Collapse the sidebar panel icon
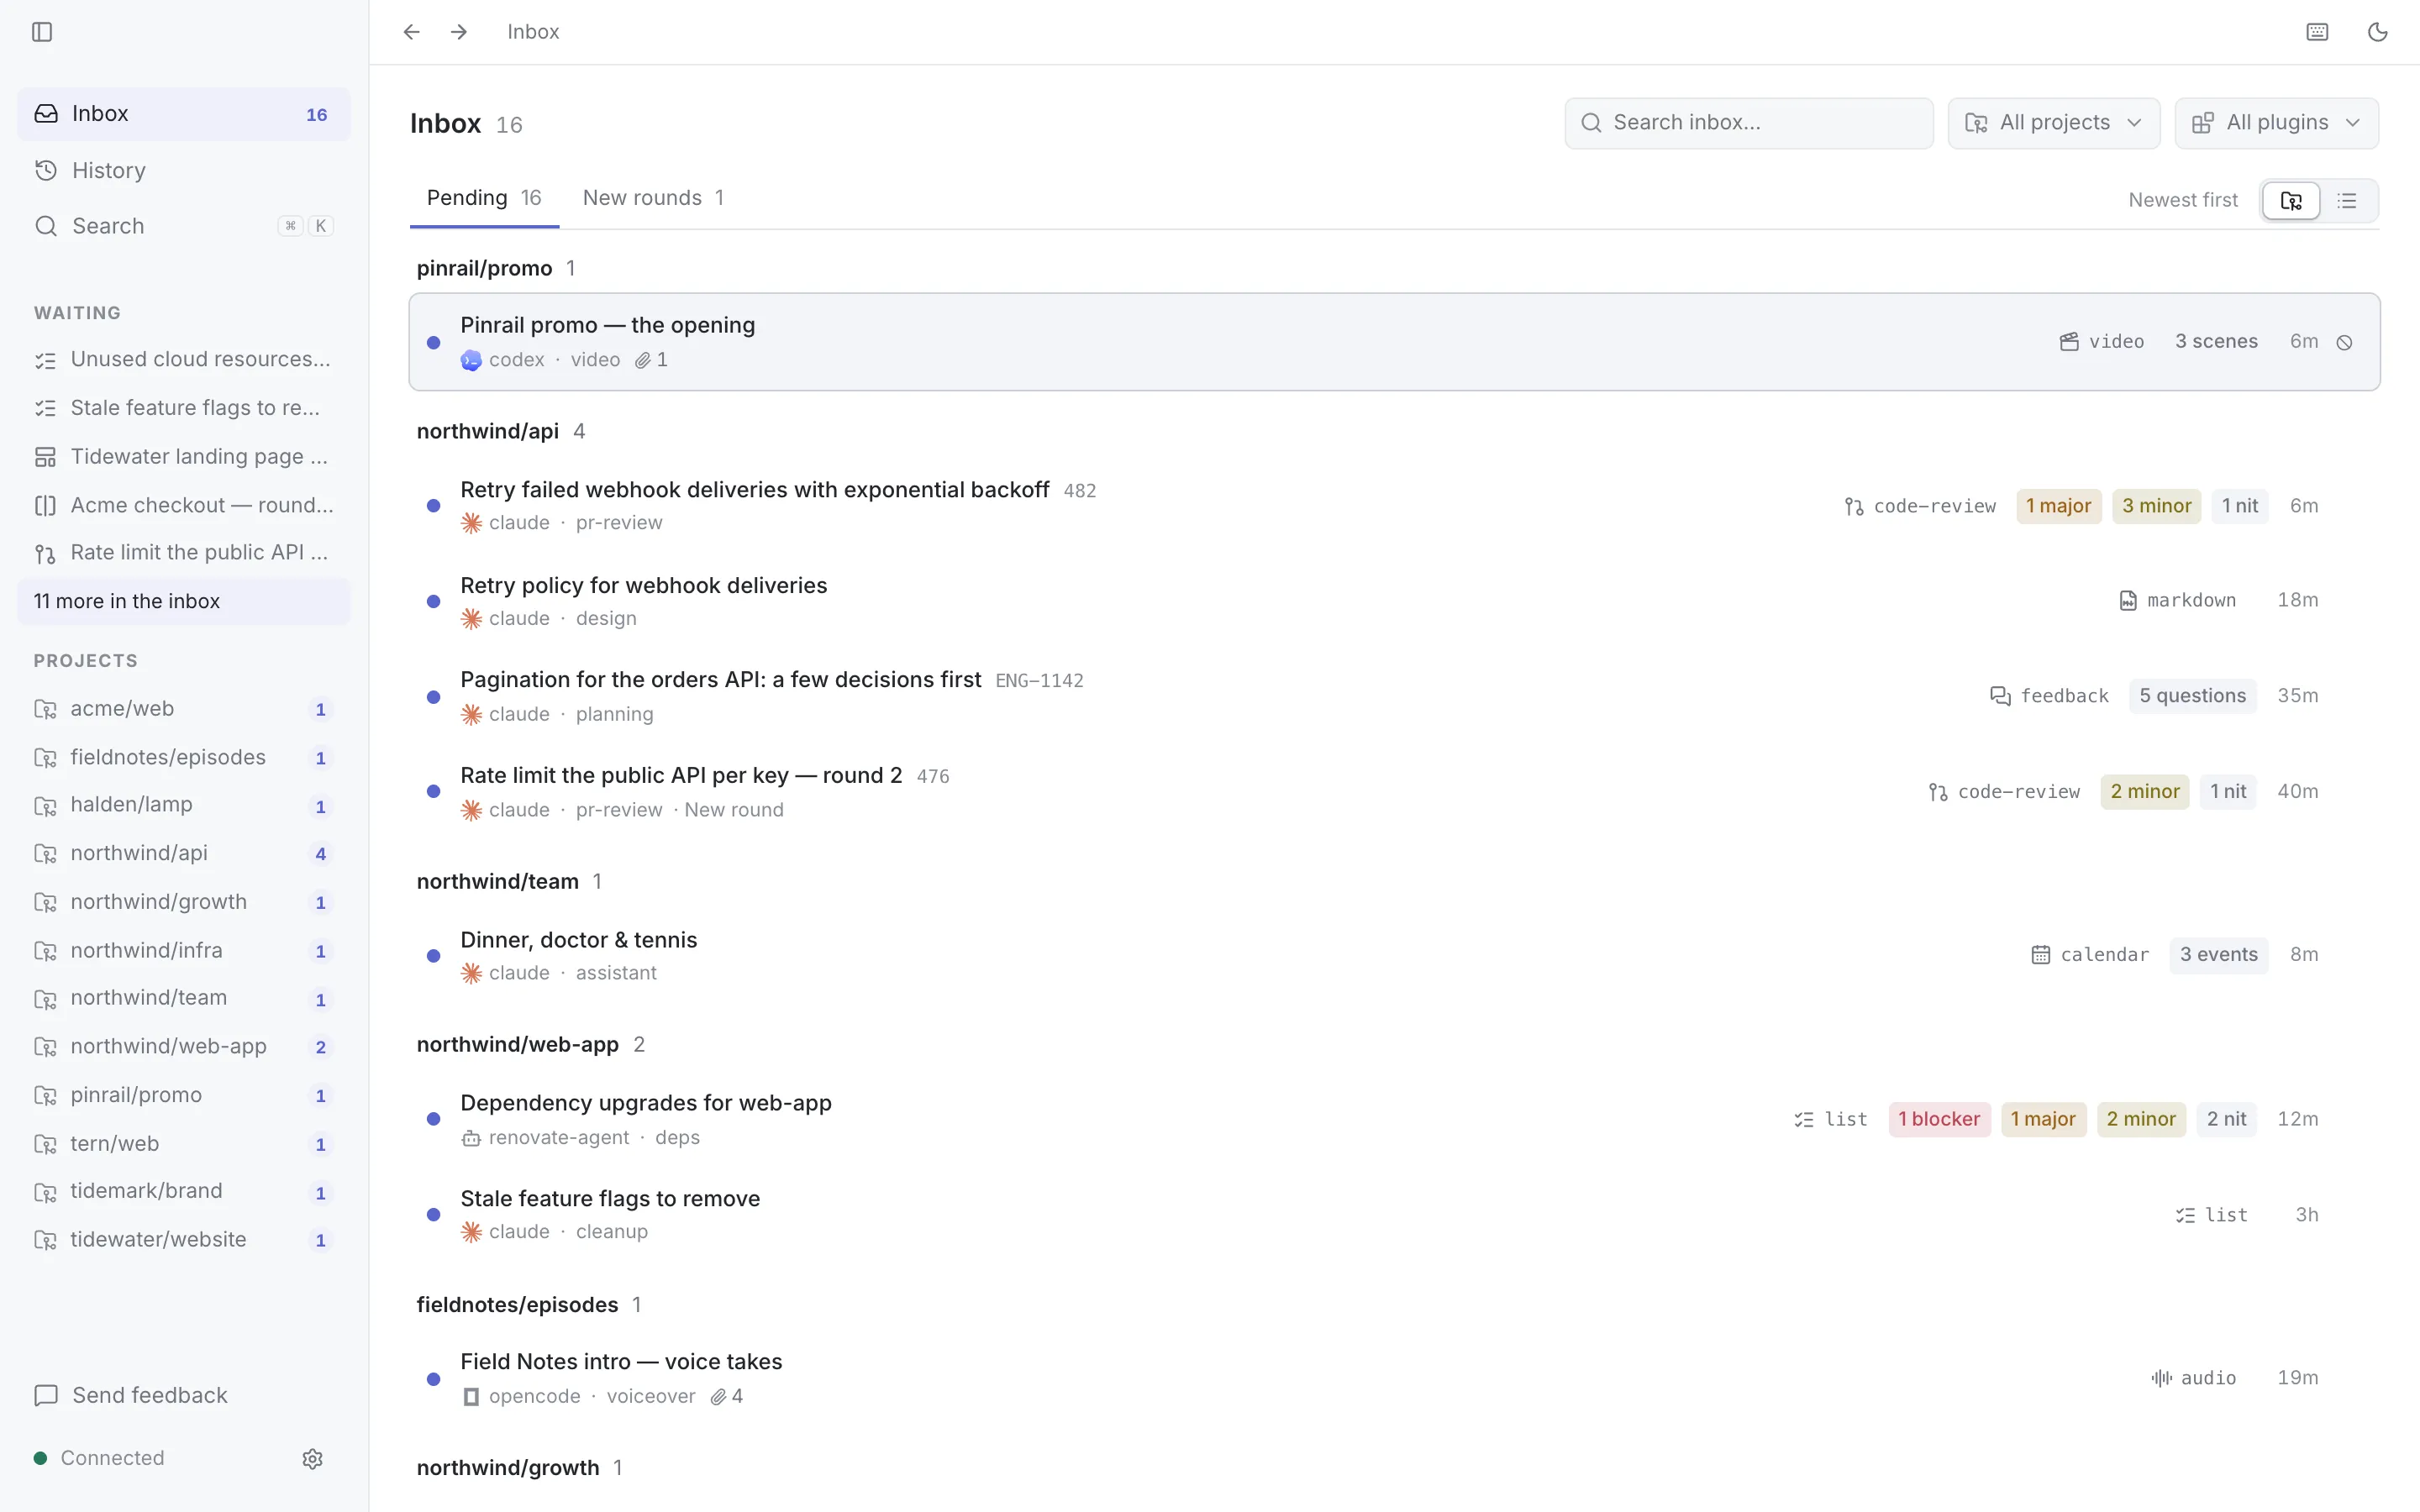Viewport: 2420px width, 1512px height. [42, 32]
